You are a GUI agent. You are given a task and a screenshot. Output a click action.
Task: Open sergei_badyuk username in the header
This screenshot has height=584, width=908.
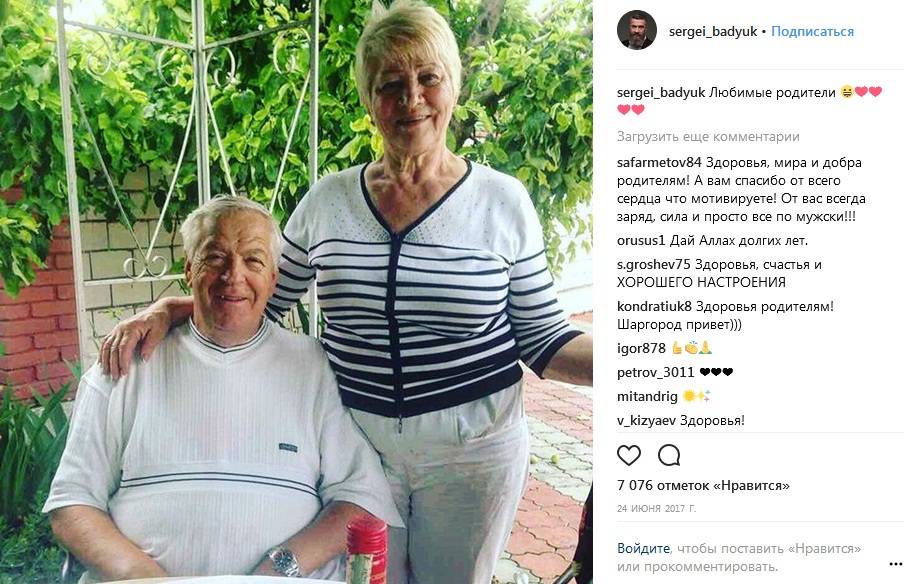pyautogui.click(x=713, y=31)
